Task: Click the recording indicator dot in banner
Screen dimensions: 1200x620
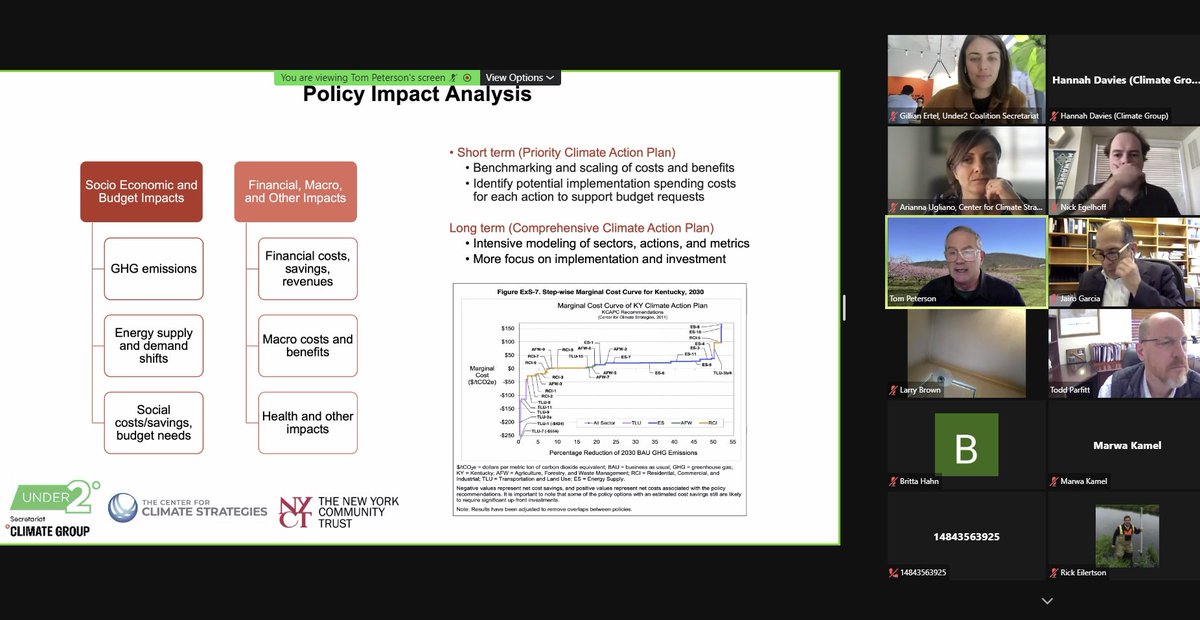Action: tap(468, 77)
